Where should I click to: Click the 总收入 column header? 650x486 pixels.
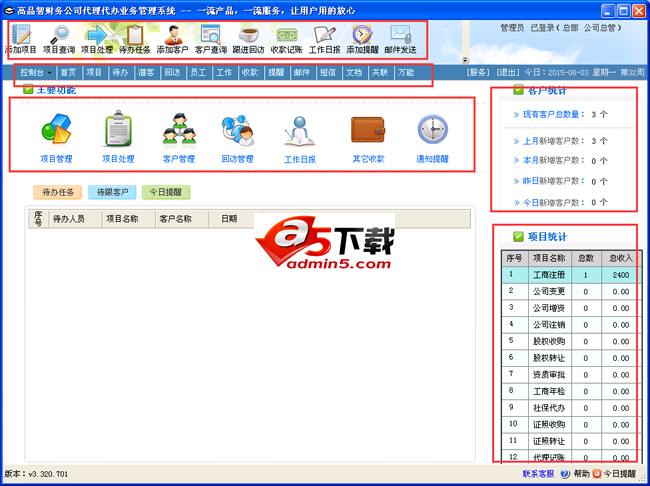(x=619, y=258)
